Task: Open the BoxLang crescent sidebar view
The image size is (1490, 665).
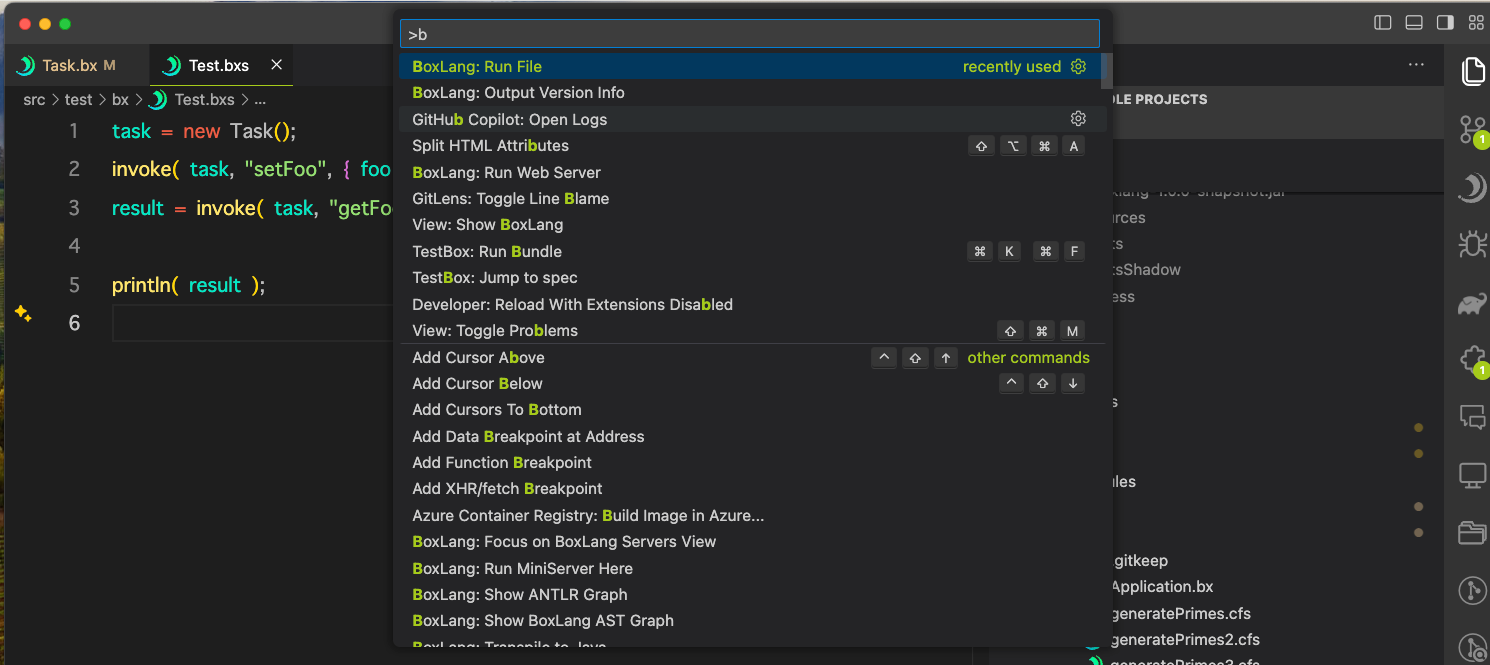Action: (1472, 187)
